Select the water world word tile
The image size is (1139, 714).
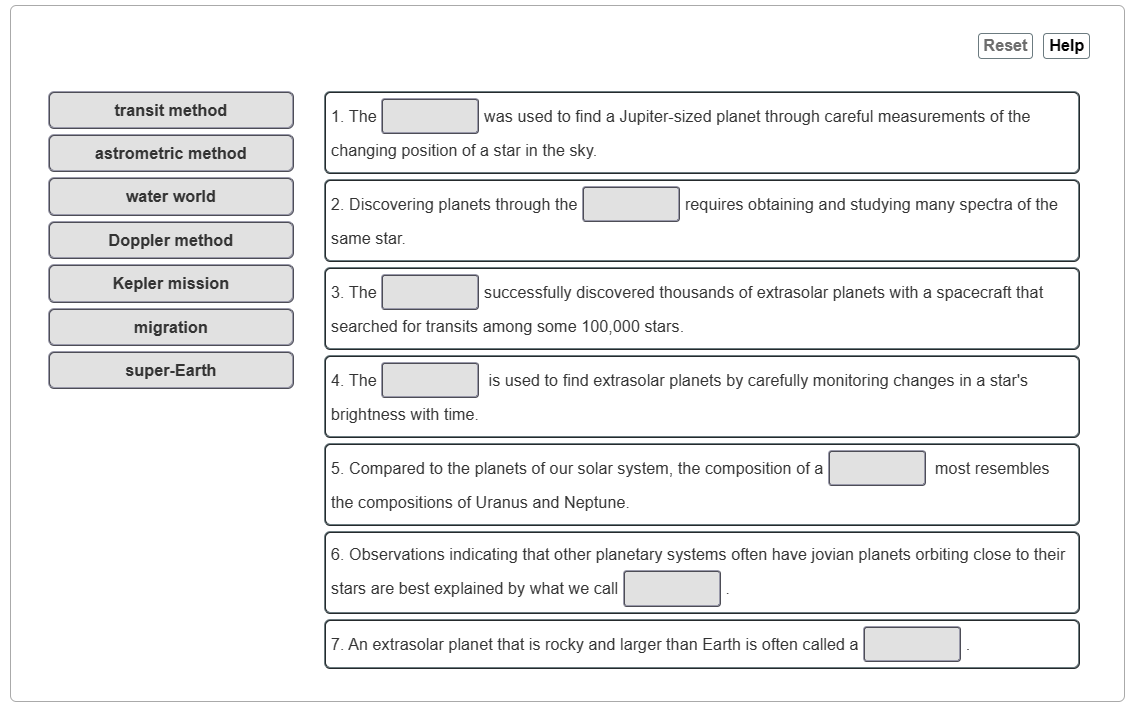(x=170, y=196)
